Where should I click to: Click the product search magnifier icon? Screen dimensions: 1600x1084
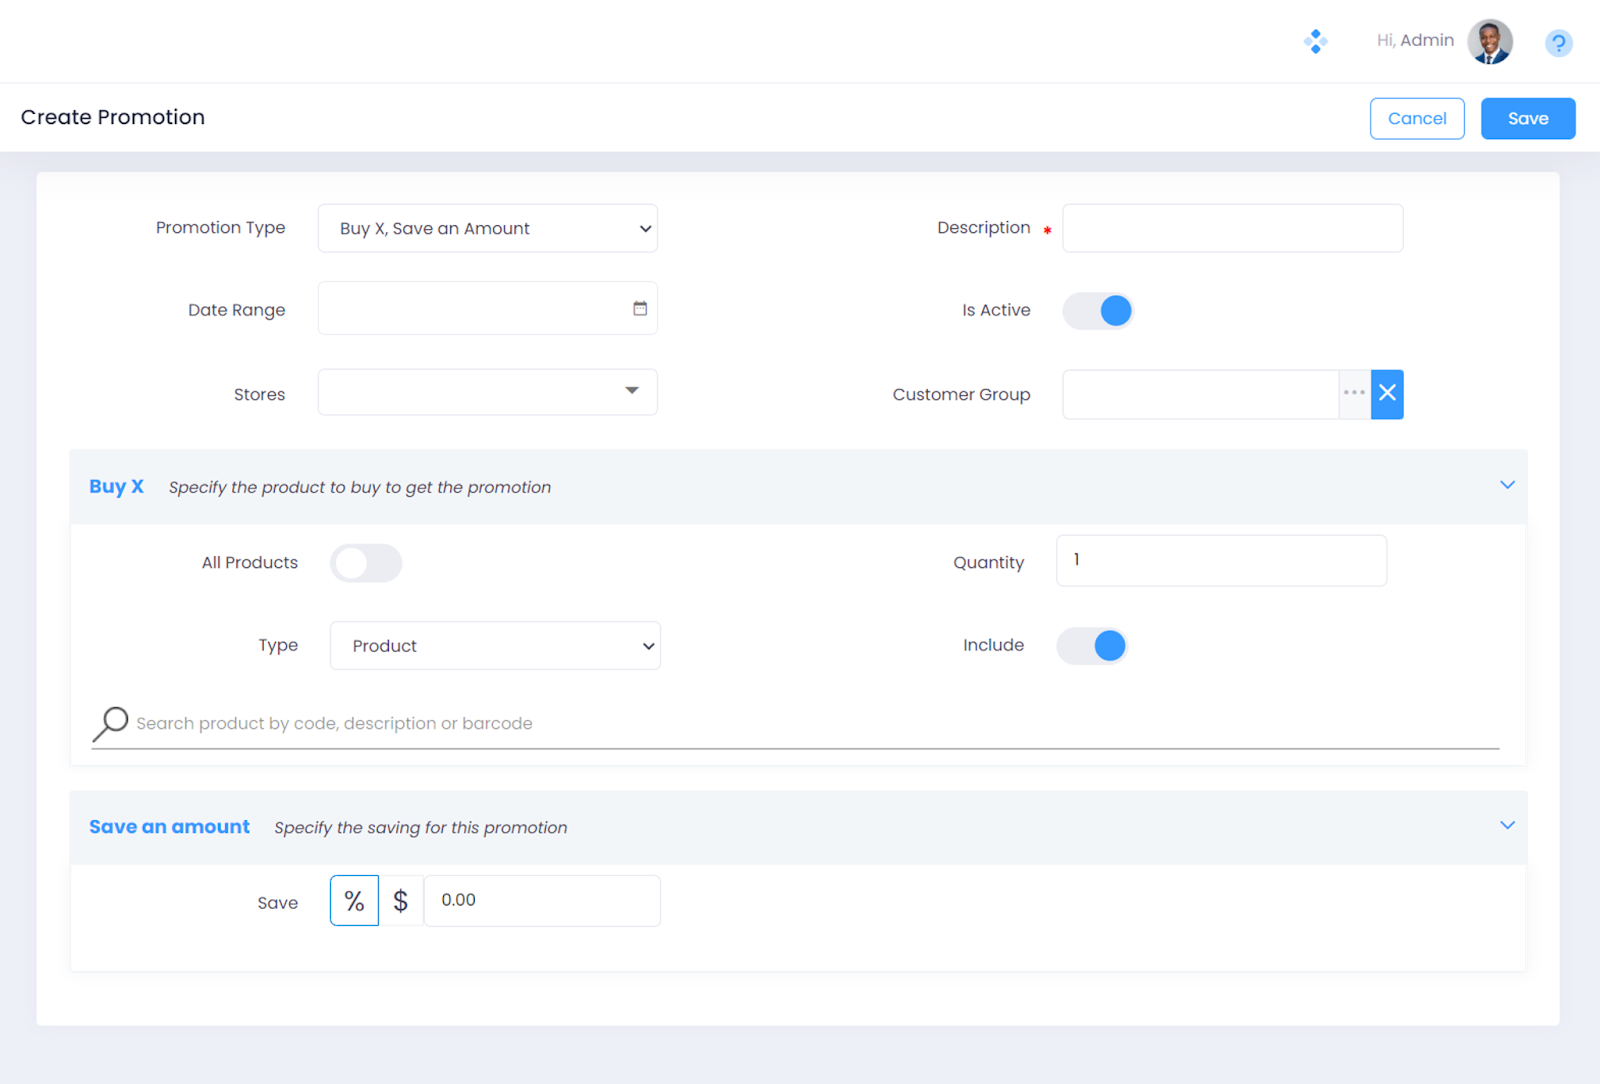[x=111, y=723]
